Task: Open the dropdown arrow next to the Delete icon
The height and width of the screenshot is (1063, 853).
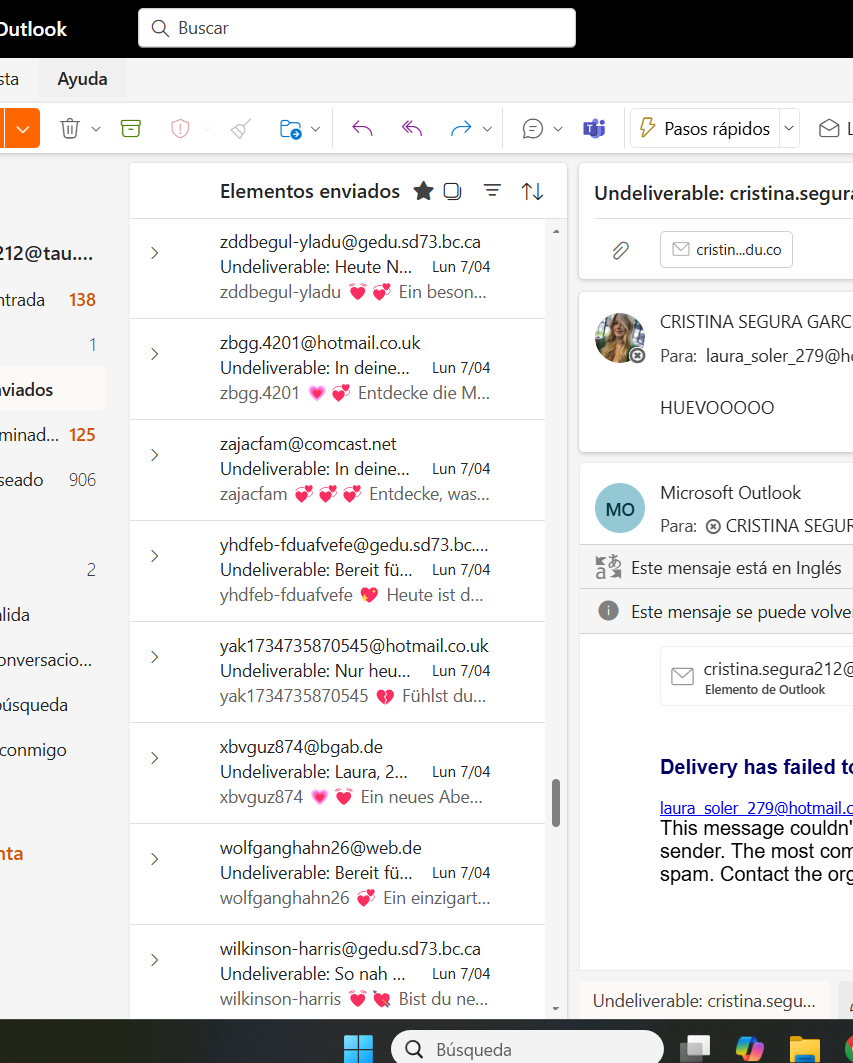Action: click(x=96, y=129)
